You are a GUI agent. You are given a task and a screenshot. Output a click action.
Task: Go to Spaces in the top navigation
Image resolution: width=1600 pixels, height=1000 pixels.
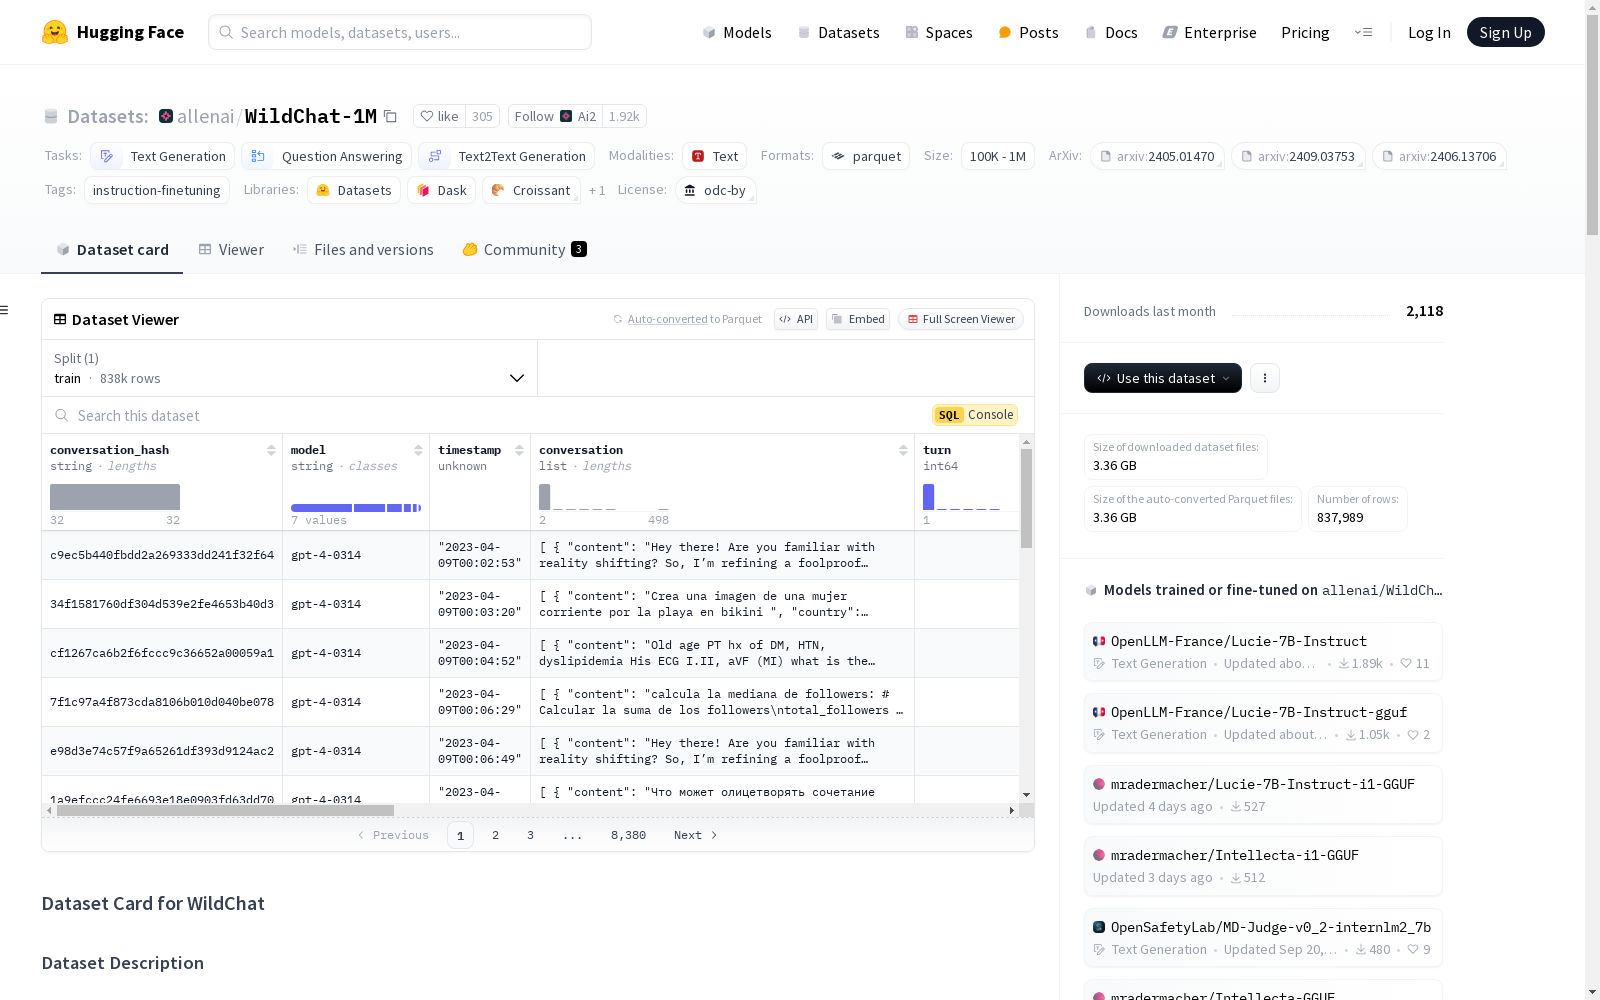(x=939, y=32)
